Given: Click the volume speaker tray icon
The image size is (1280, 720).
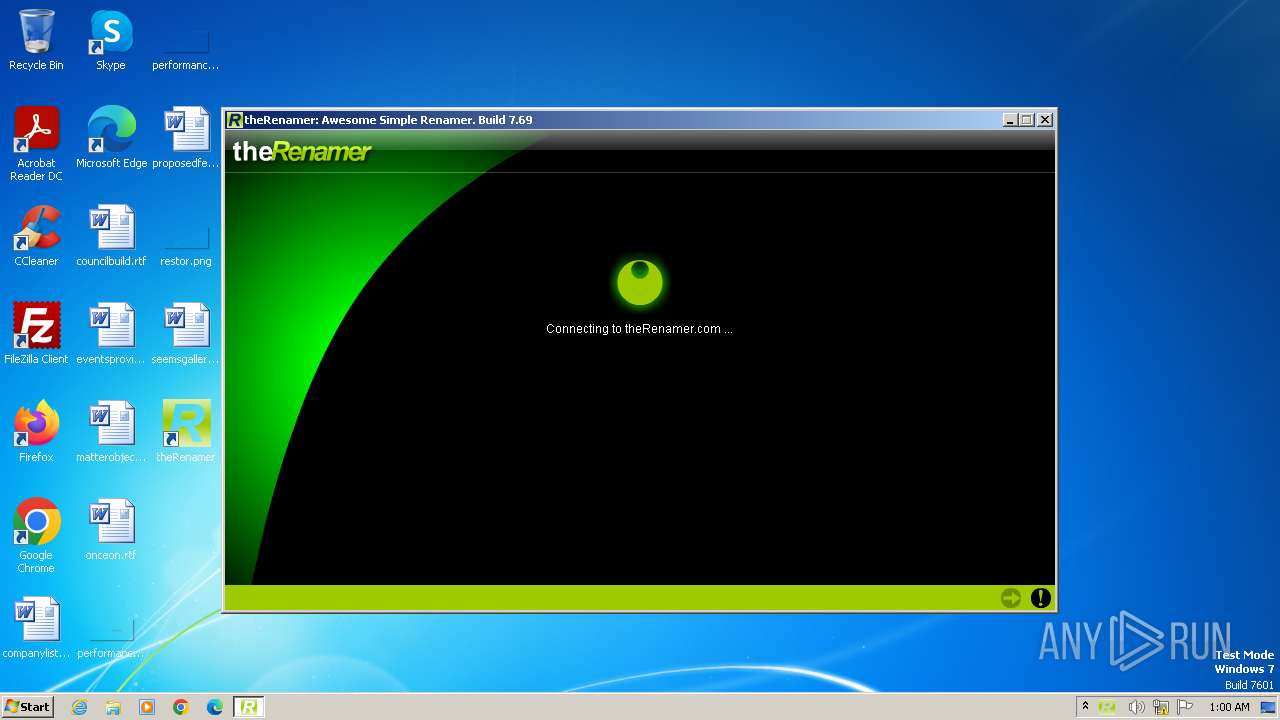Looking at the screenshot, I should 1136,707.
